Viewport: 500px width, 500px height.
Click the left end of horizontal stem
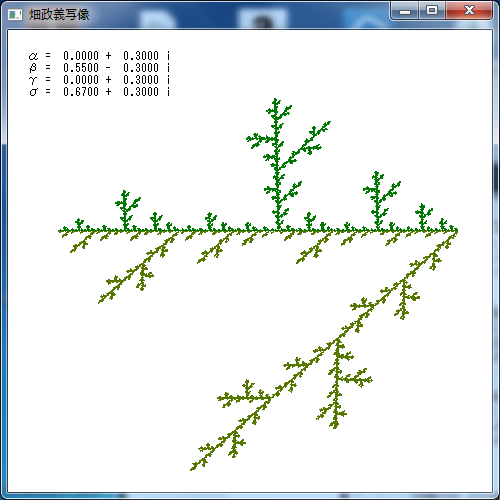tap(60, 230)
